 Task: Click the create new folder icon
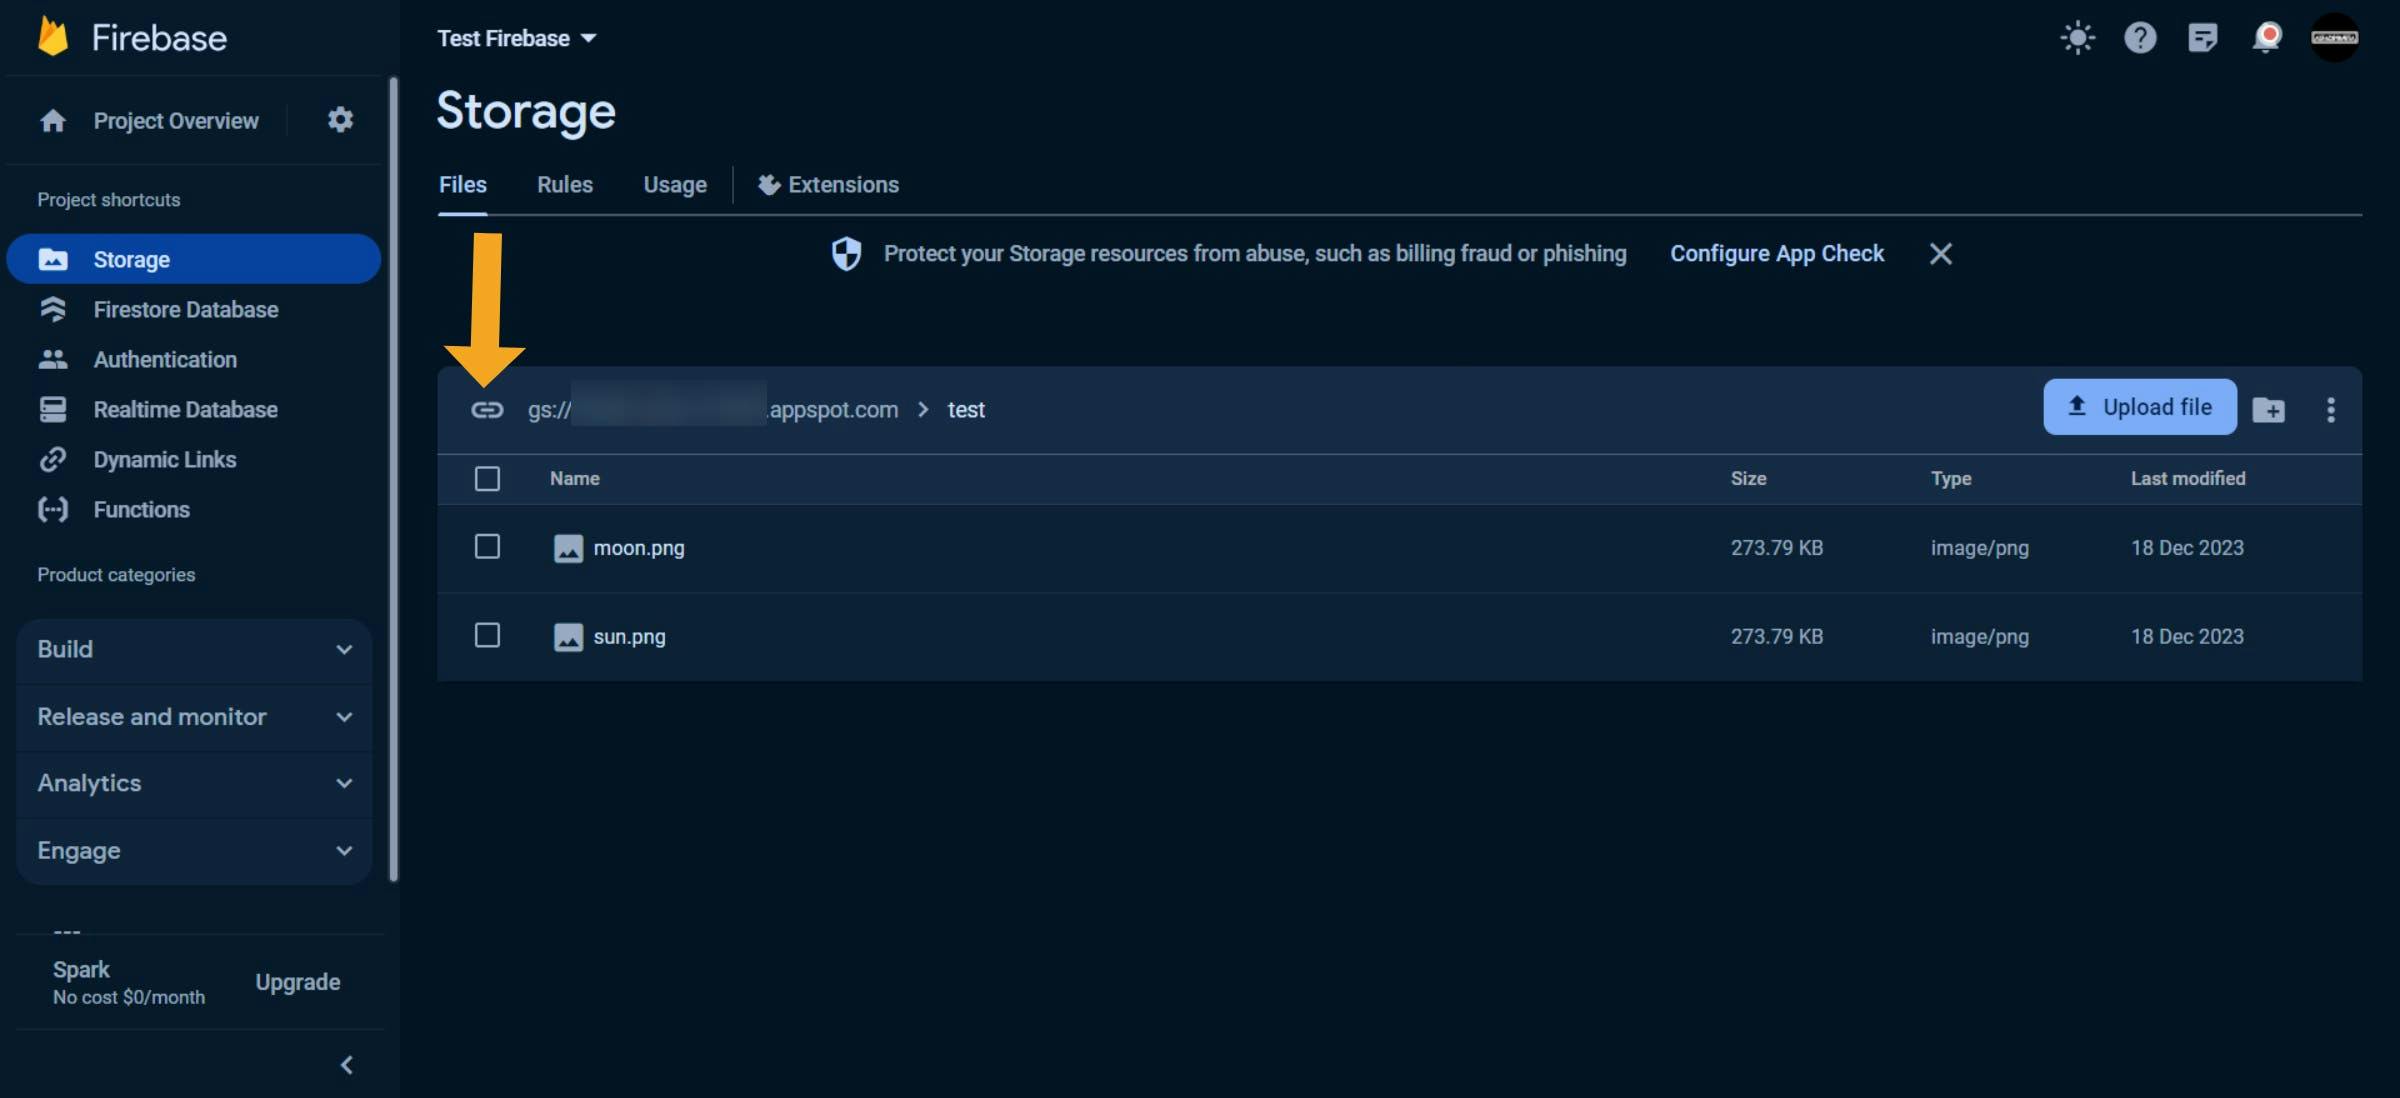coord(2268,410)
